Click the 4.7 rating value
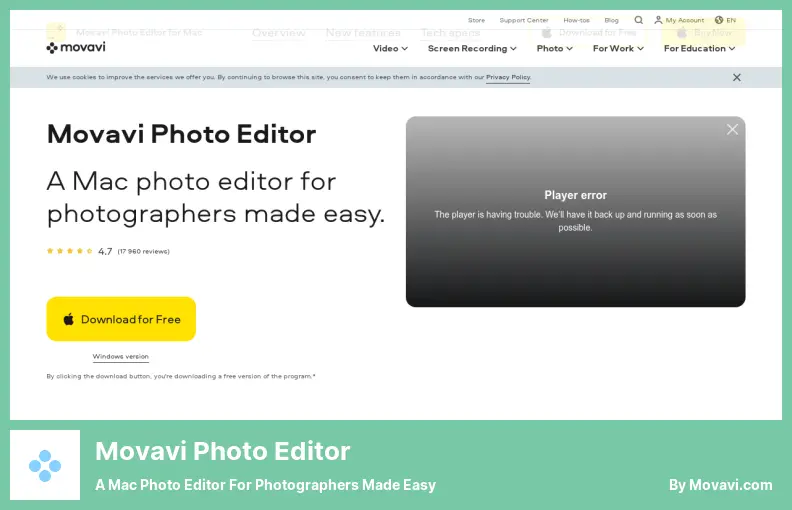This screenshot has width=792, height=510. (105, 251)
